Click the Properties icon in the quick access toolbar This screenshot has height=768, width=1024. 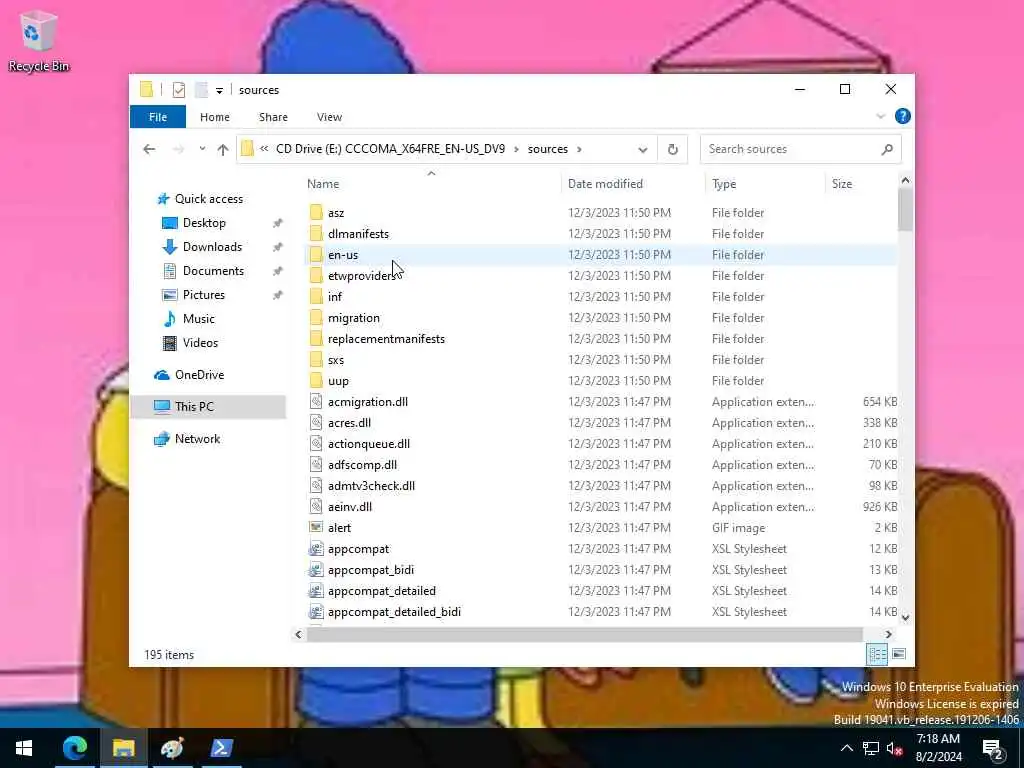click(x=178, y=90)
